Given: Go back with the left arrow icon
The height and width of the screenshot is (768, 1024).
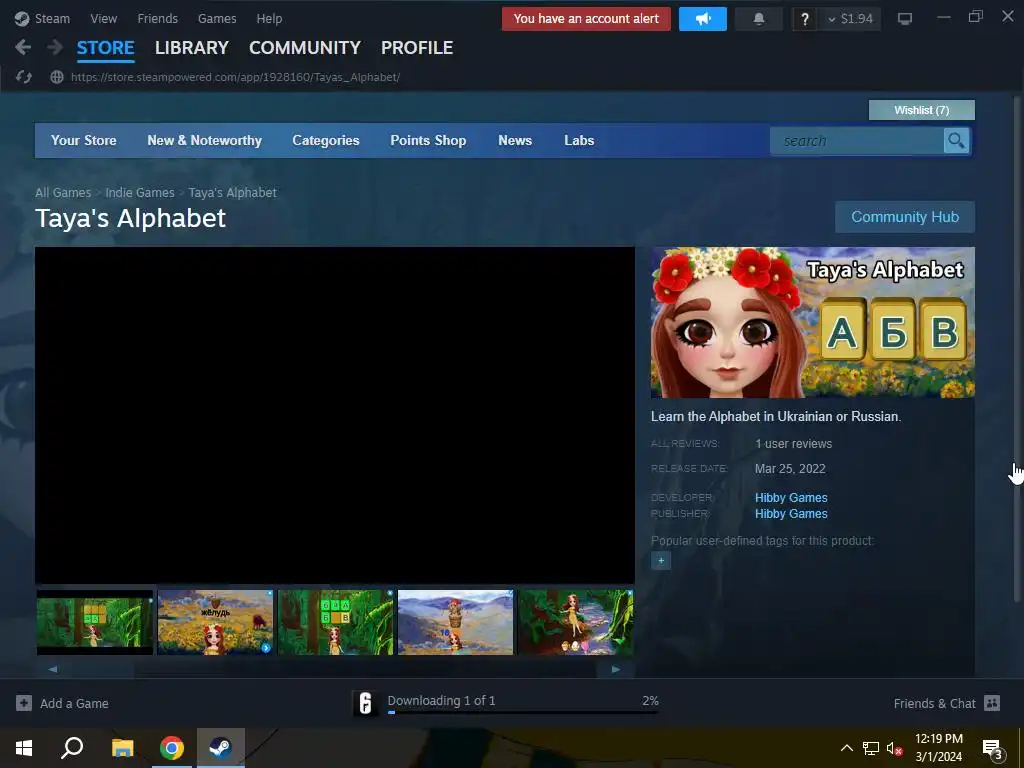Looking at the screenshot, I should tap(23, 47).
